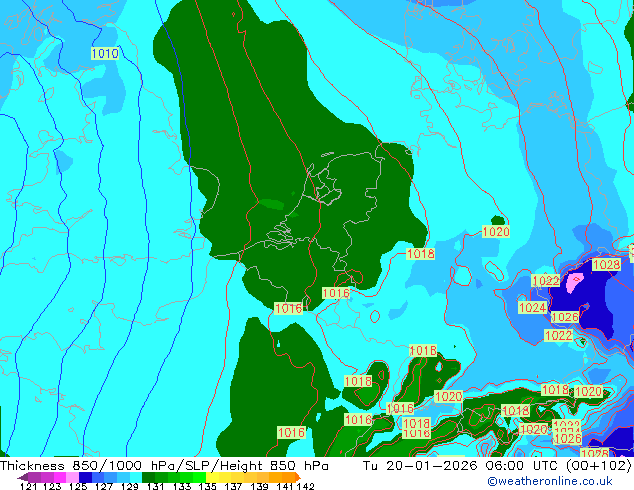634x490 pixels.
Task: Click the cyan 129 legend swatch
Action: point(136,477)
